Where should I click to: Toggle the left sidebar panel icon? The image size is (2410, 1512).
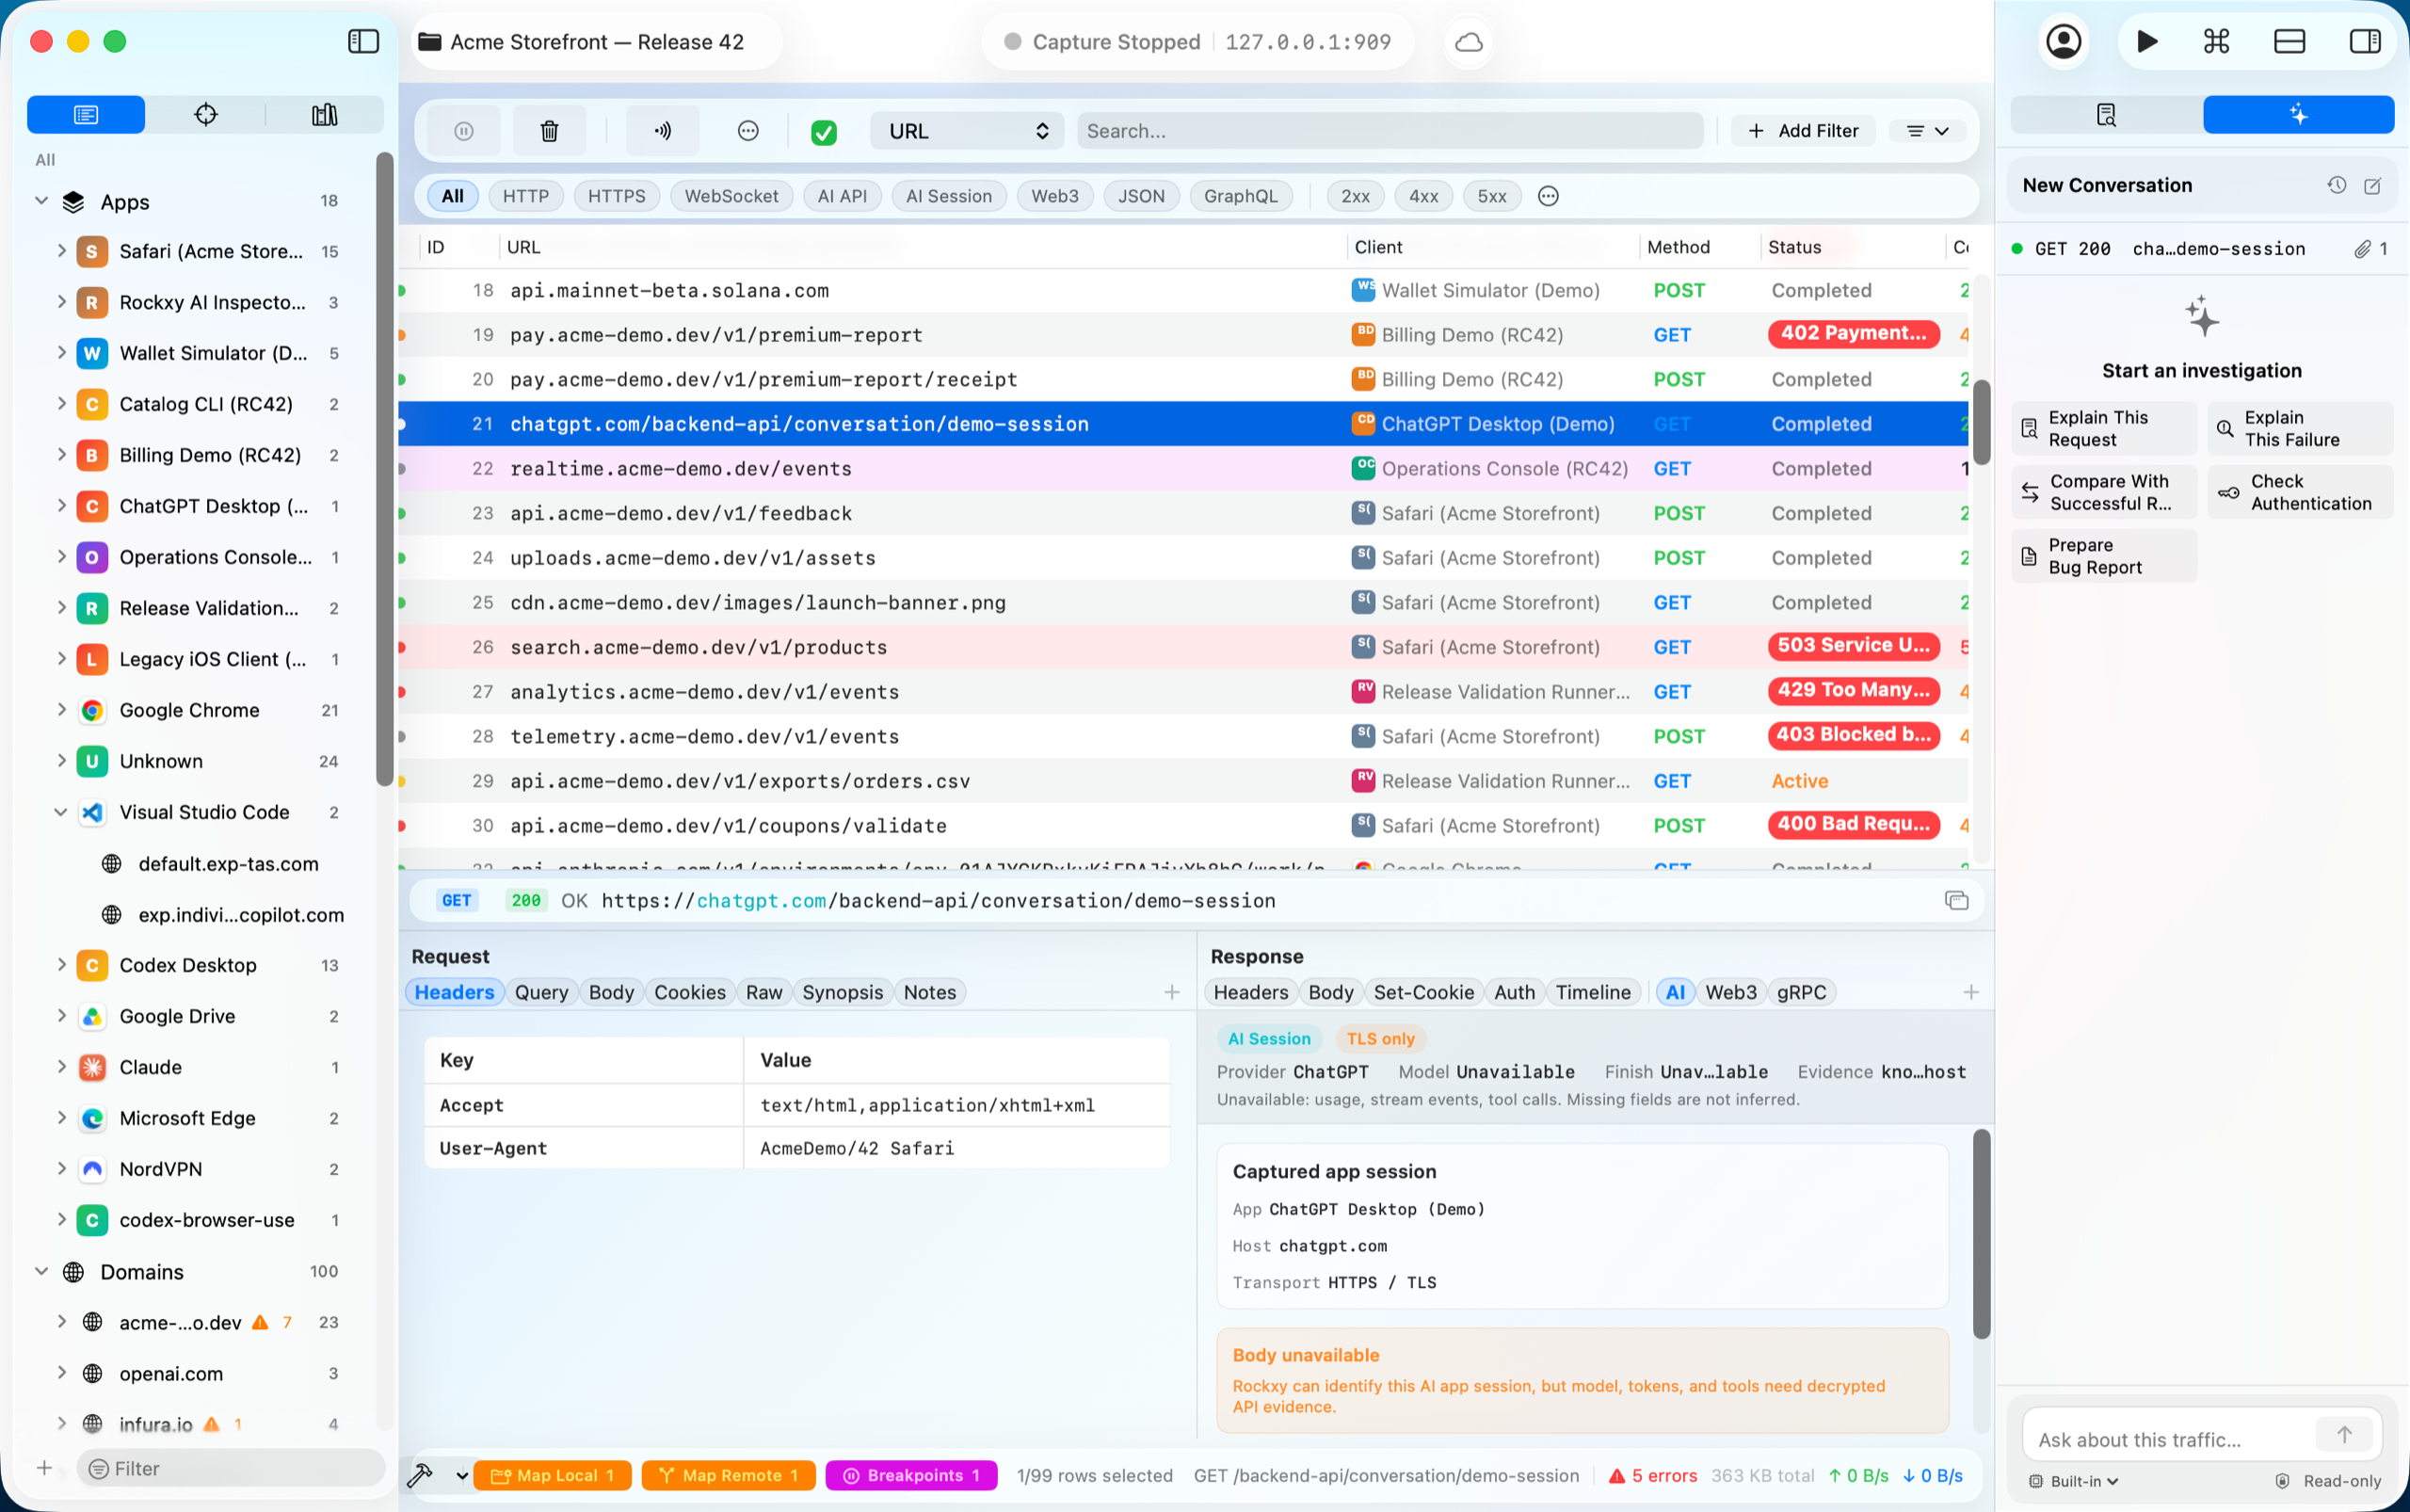[x=363, y=42]
